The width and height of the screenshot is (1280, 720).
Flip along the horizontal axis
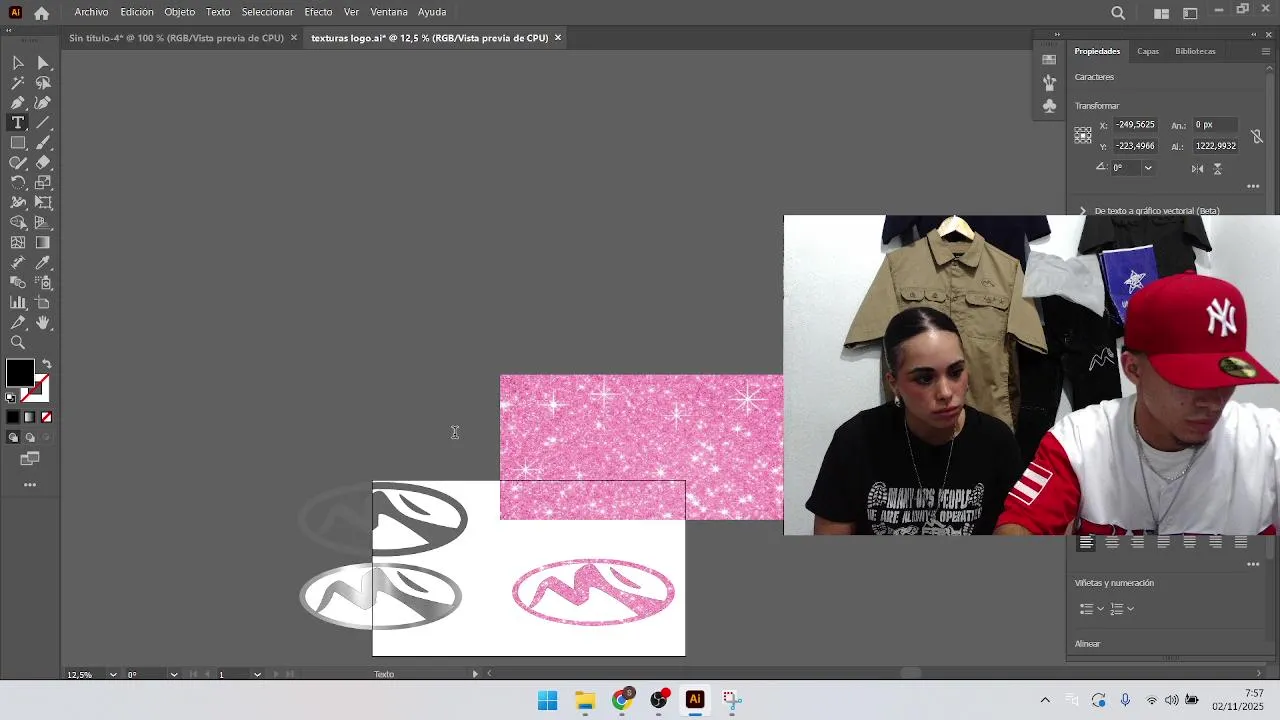click(x=1198, y=168)
